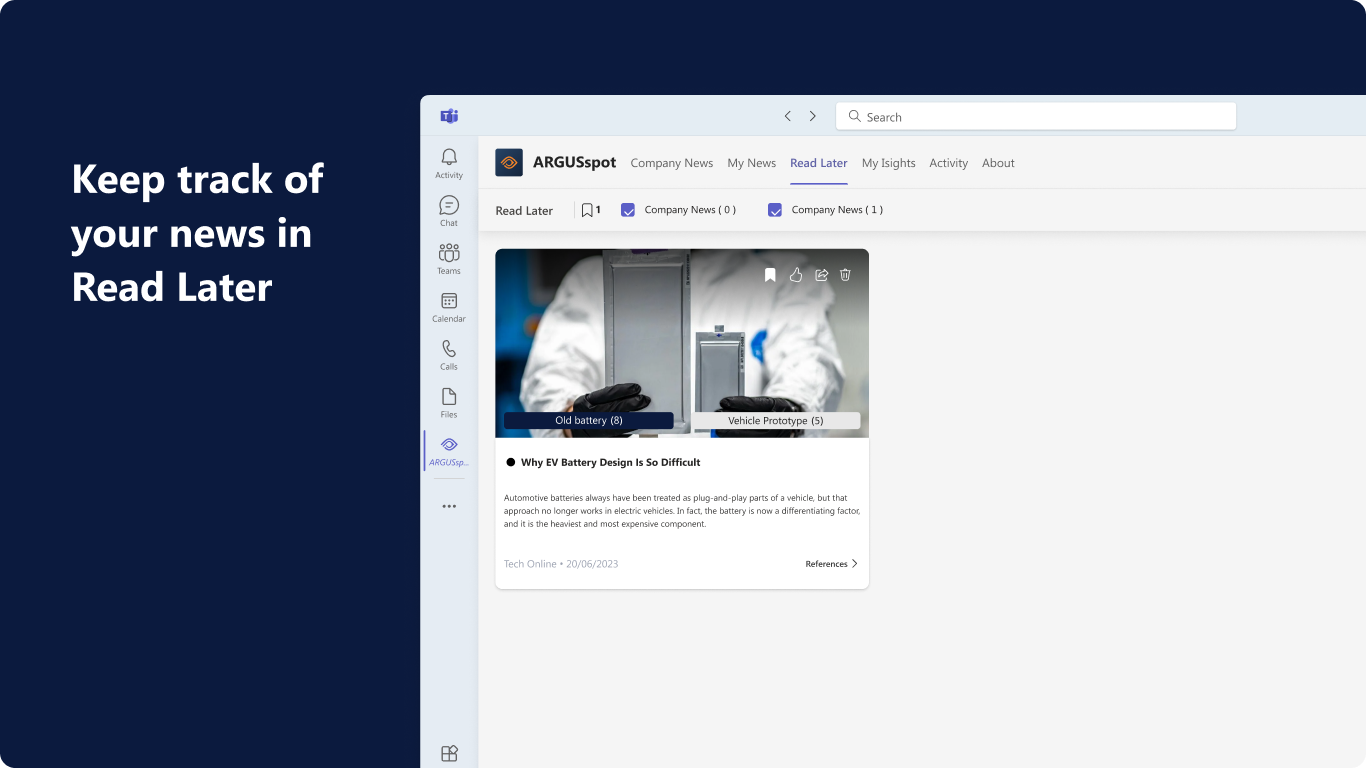Click the black dot beside the article title
This screenshot has height=768, width=1366.
pos(510,463)
